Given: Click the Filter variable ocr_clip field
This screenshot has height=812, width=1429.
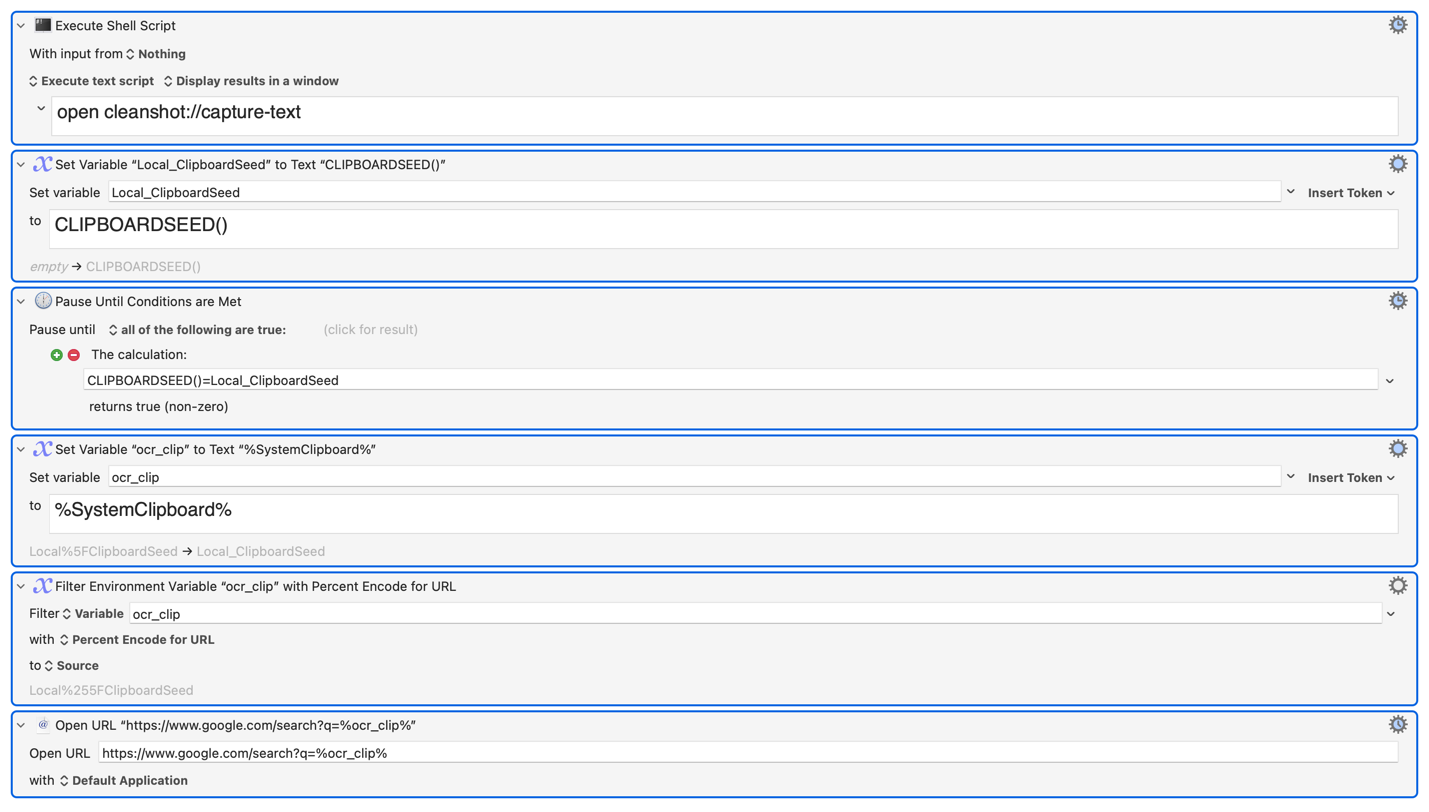Looking at the screenshot, I should coord(755,614).
